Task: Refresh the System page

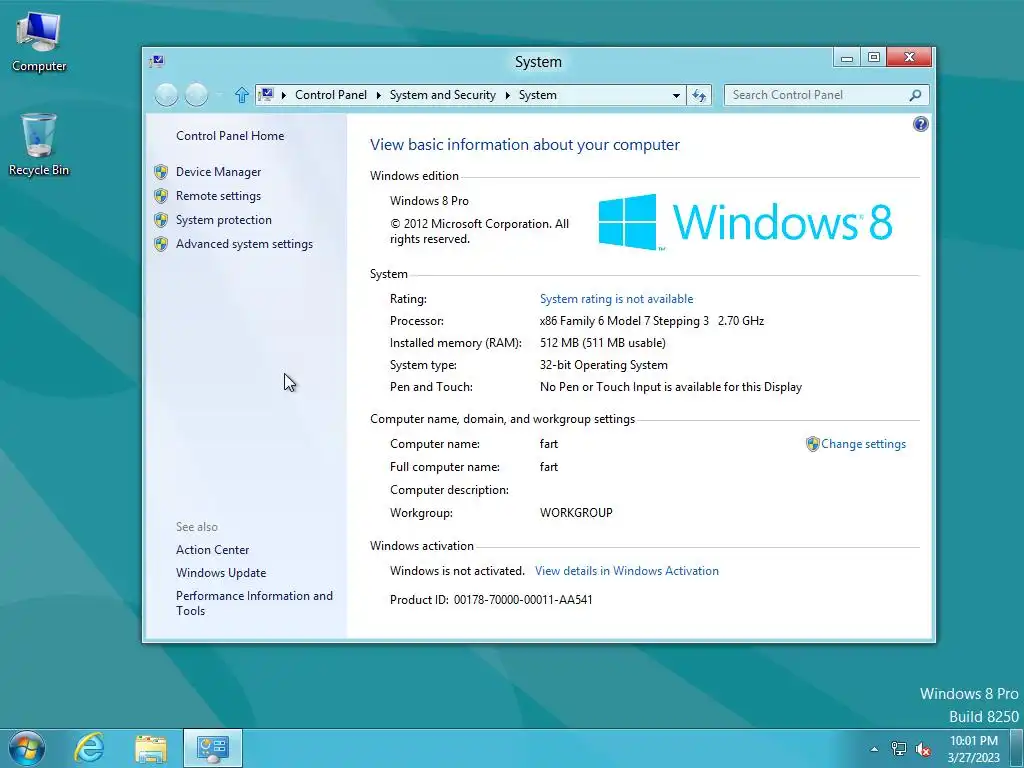Action: [x=699, y=95]
